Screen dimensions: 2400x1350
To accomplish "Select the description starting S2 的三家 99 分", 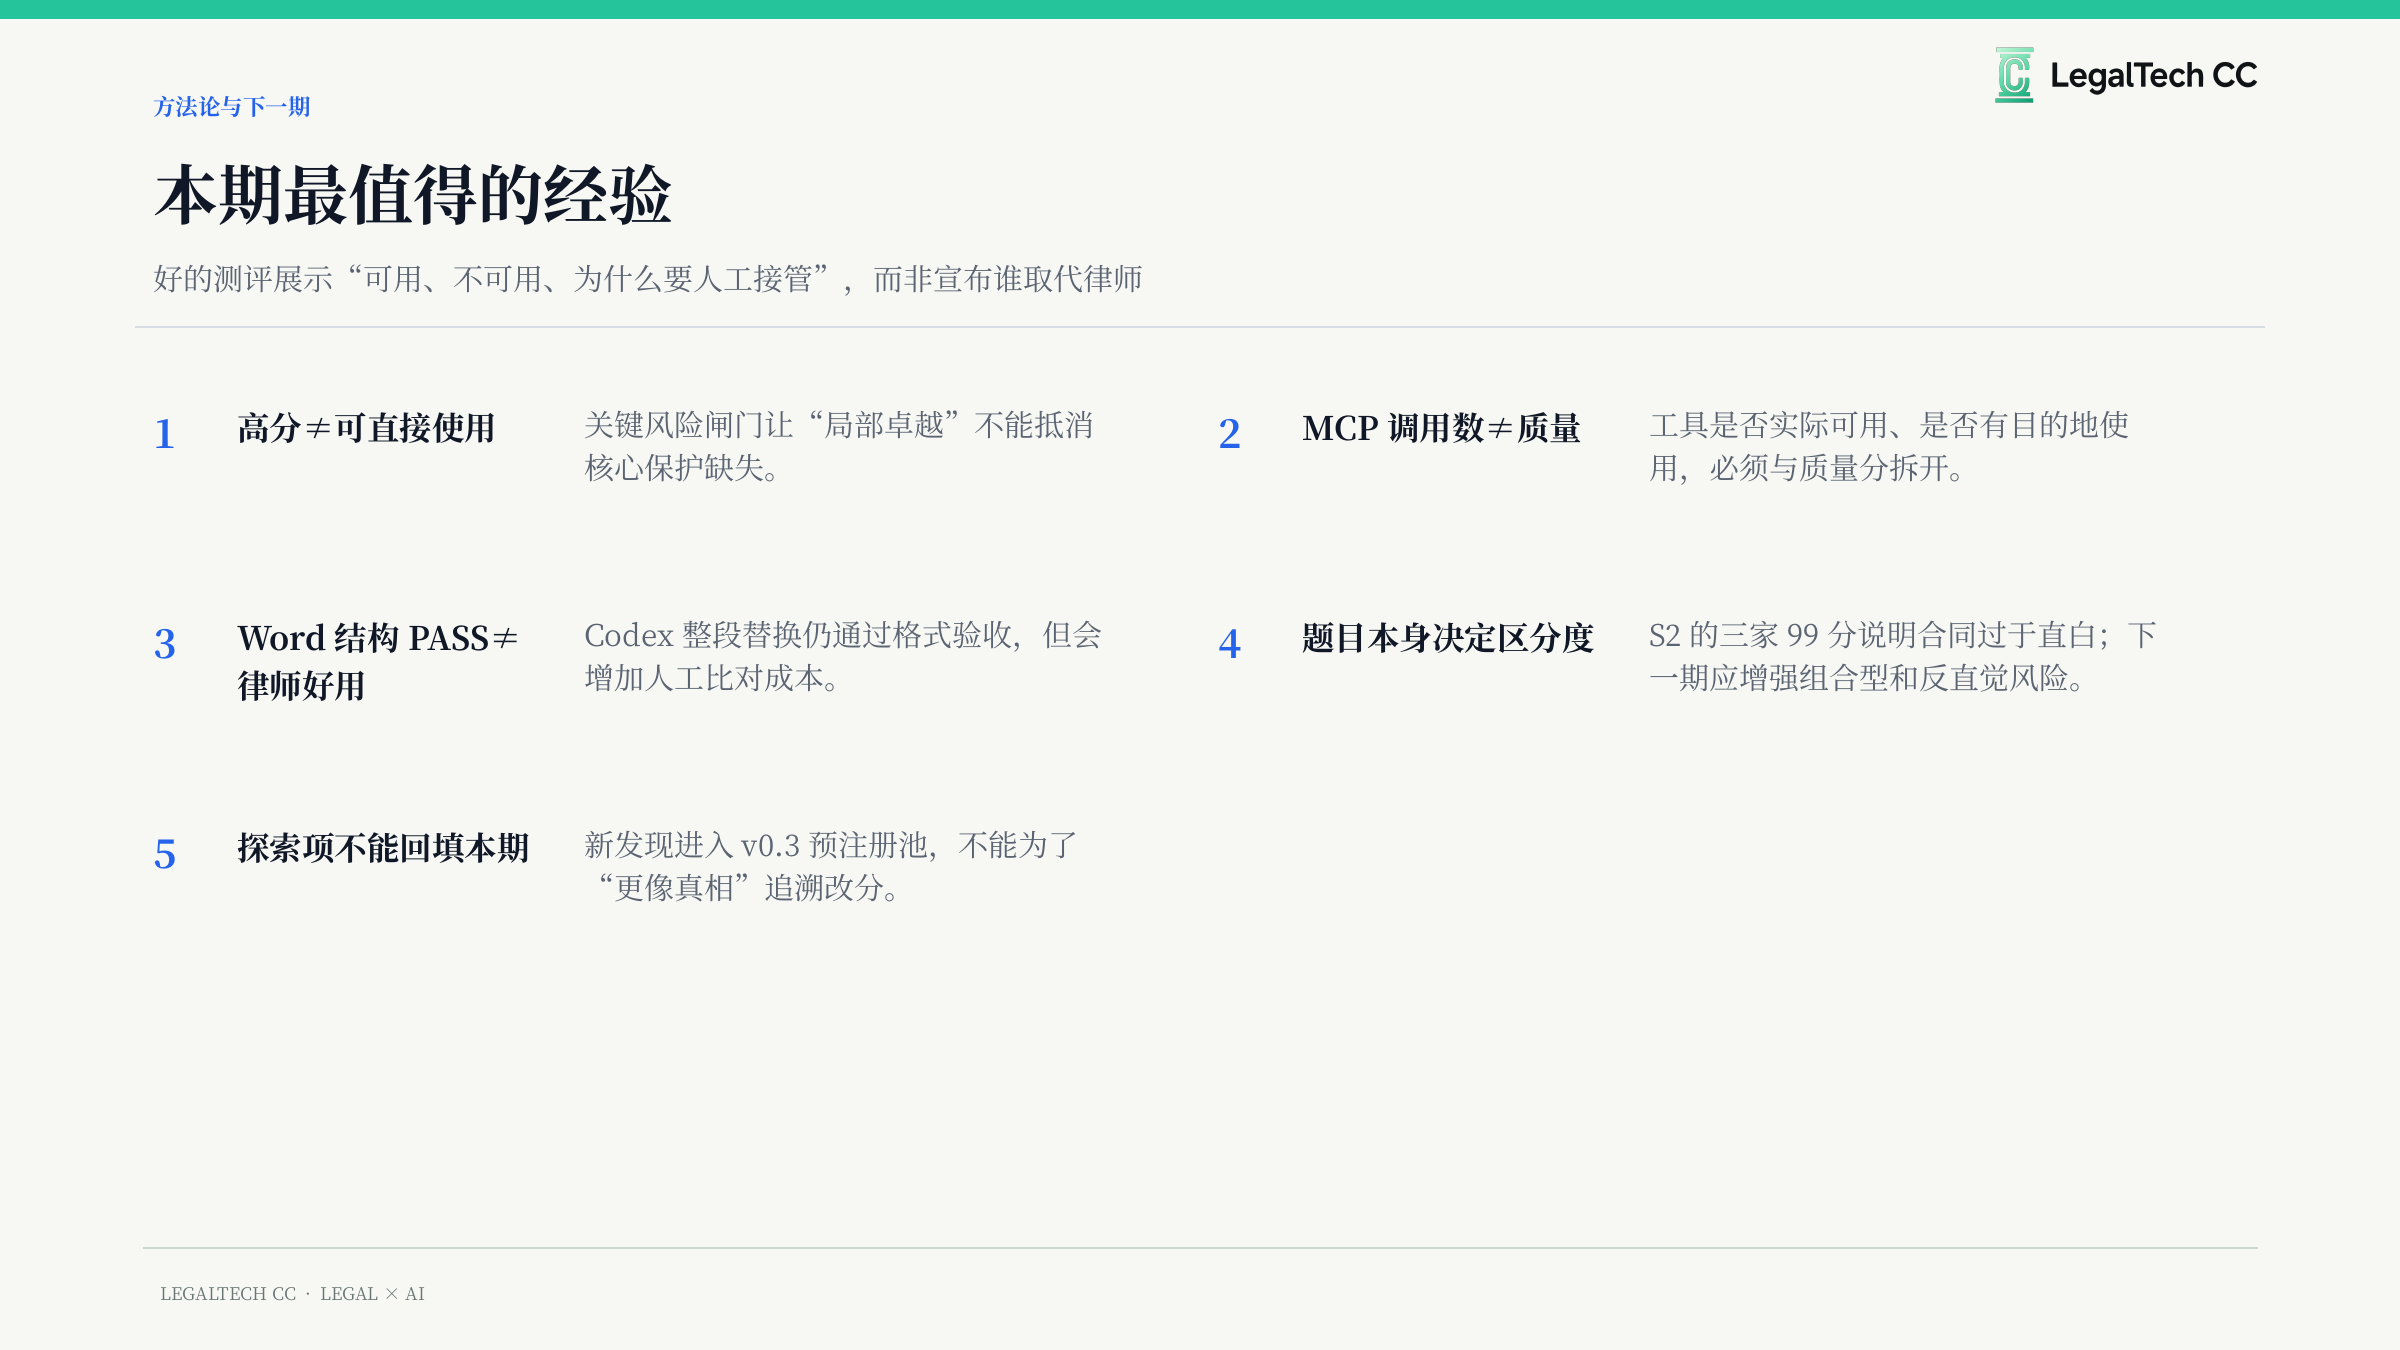I will [x=1903, y=656].
